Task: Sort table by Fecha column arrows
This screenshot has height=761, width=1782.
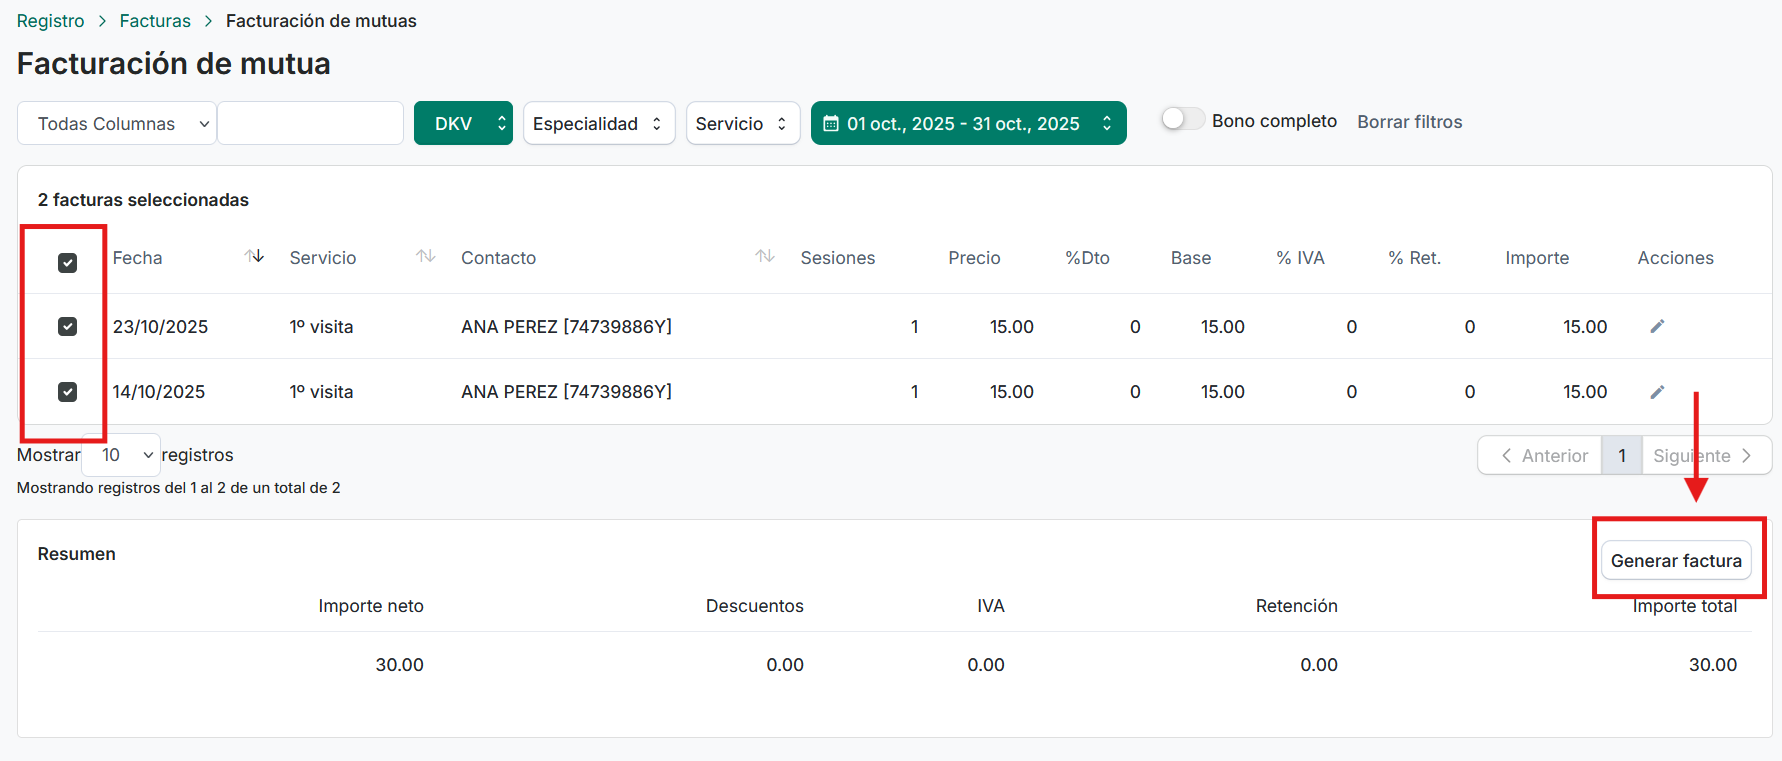Action: (x=254, y=257)
